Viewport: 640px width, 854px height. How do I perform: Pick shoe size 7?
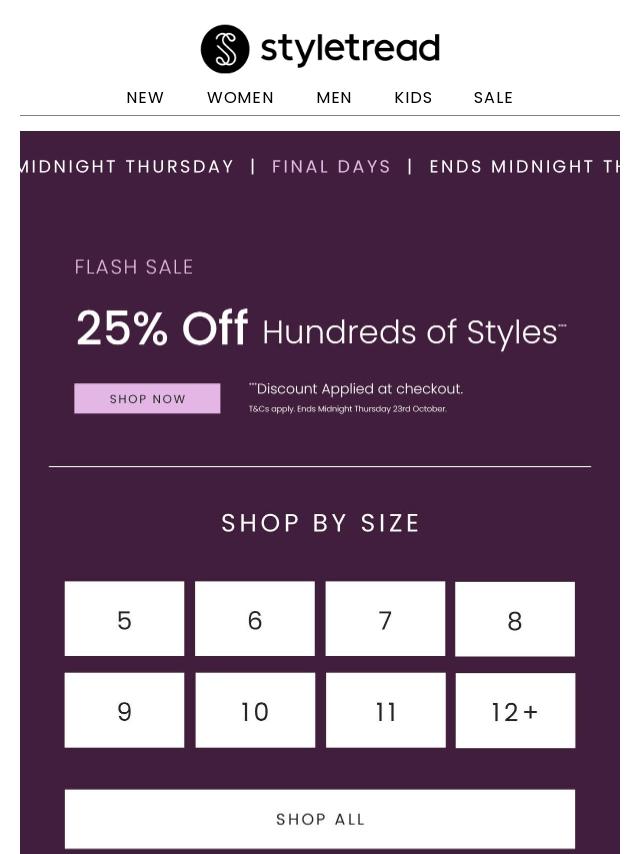point(385,619)
